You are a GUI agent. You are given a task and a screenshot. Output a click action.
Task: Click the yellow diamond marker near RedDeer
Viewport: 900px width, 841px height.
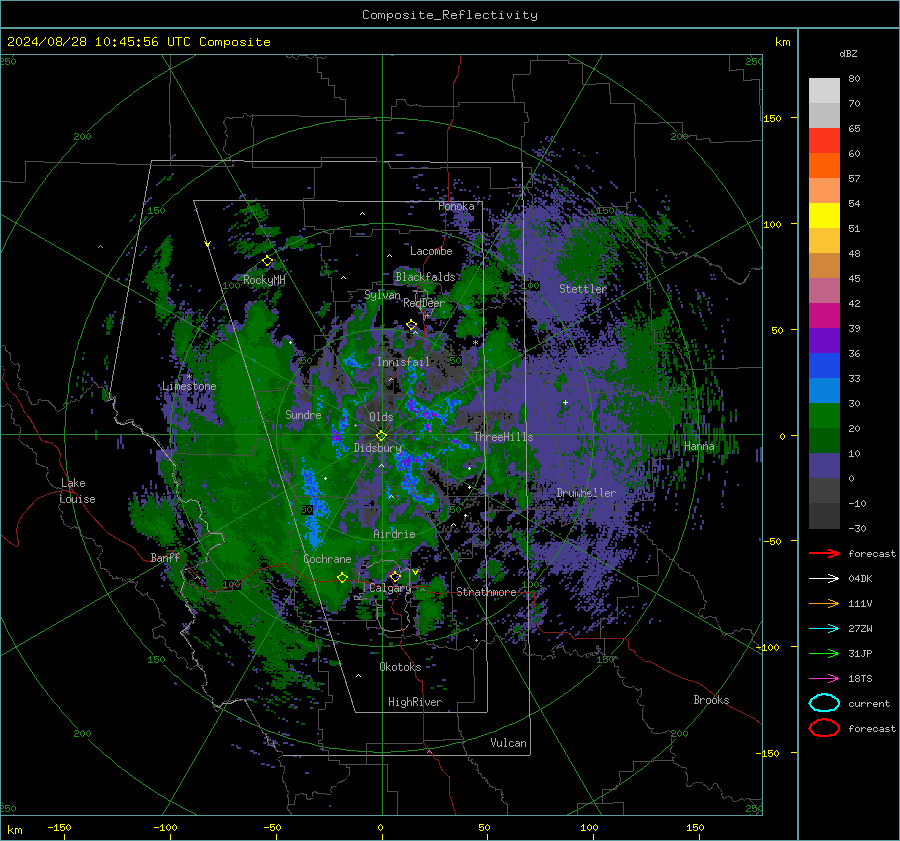coord(411,325)
